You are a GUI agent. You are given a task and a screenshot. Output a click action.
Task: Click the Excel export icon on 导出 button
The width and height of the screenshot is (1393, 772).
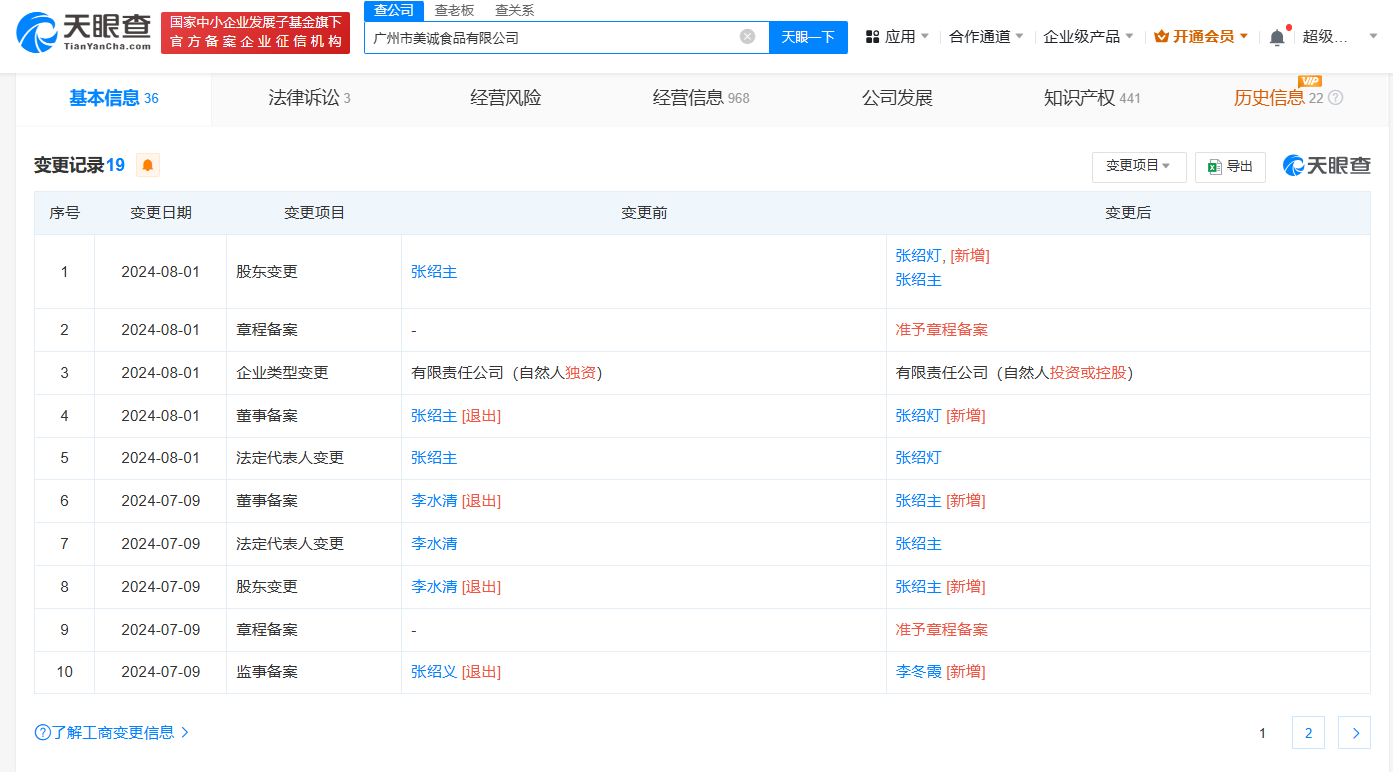pyautogui.click(x=1214, y=166)
